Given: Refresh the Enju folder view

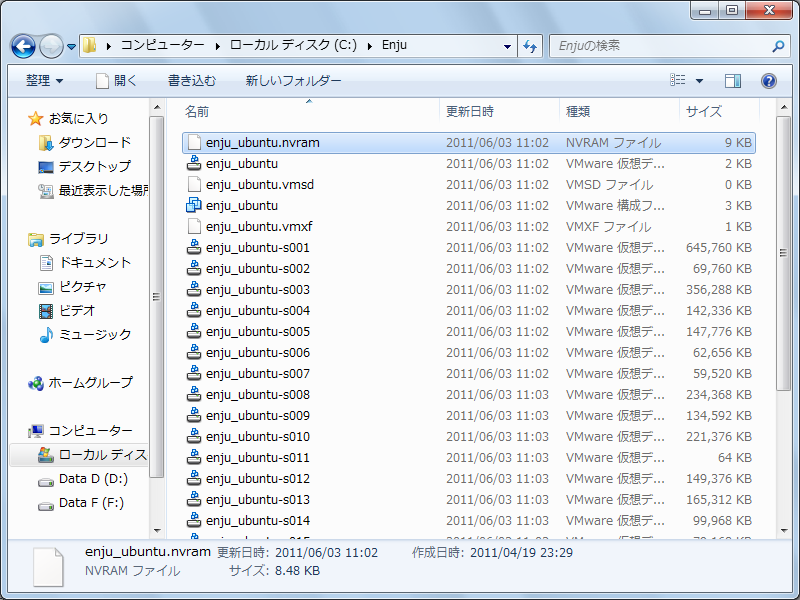Looking at the screenshot, I should click(530, 46).
